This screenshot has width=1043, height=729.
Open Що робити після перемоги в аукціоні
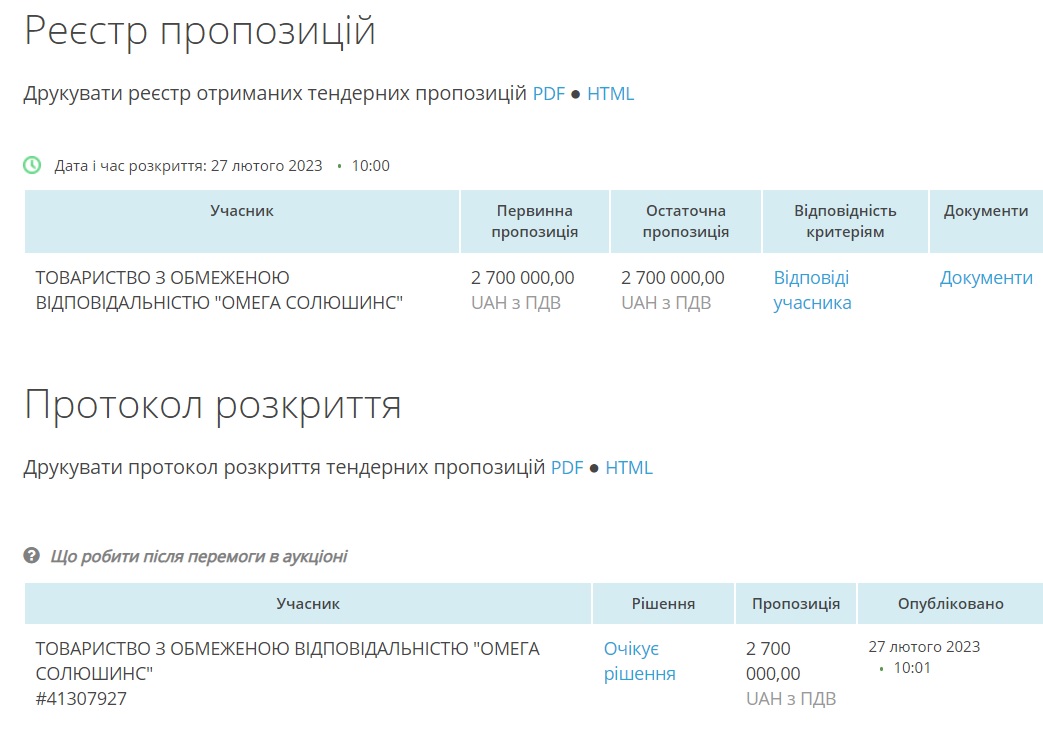[x=199, y=556]
